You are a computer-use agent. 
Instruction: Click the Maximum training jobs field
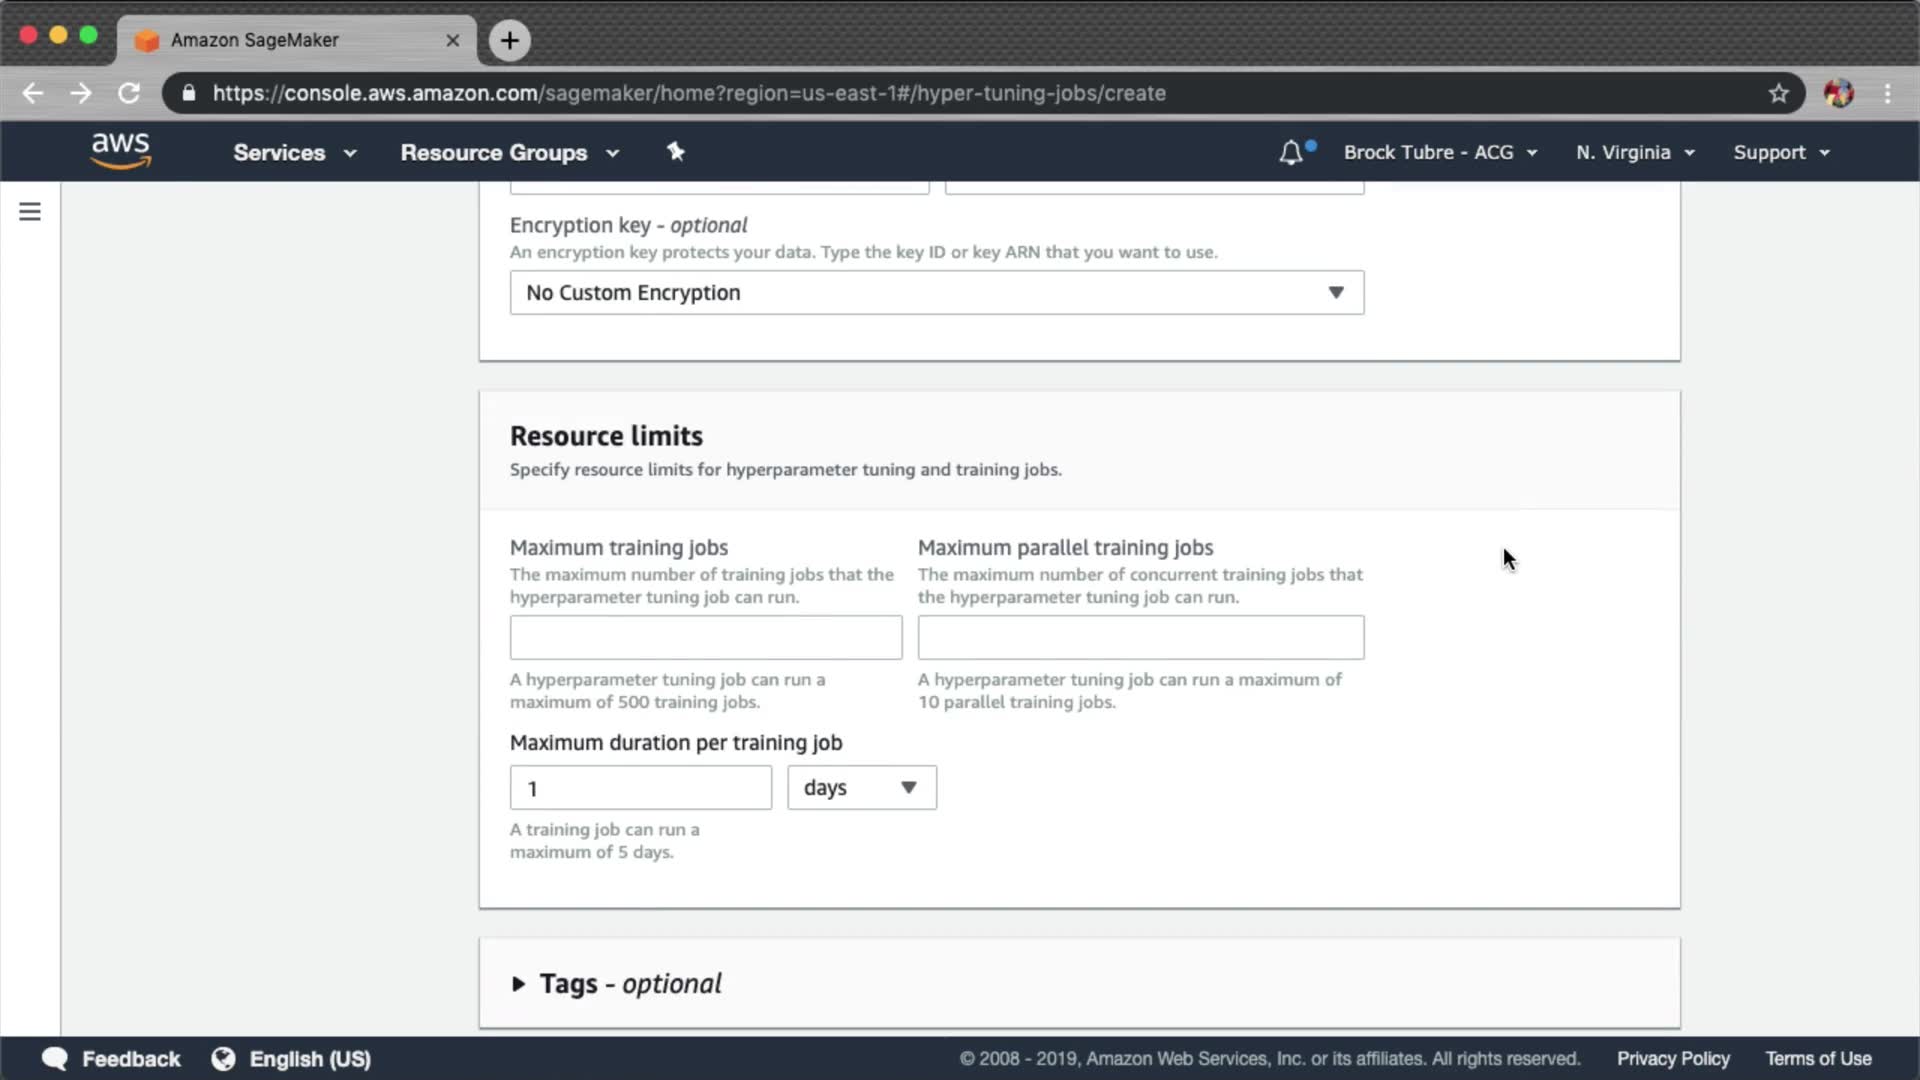705,638
